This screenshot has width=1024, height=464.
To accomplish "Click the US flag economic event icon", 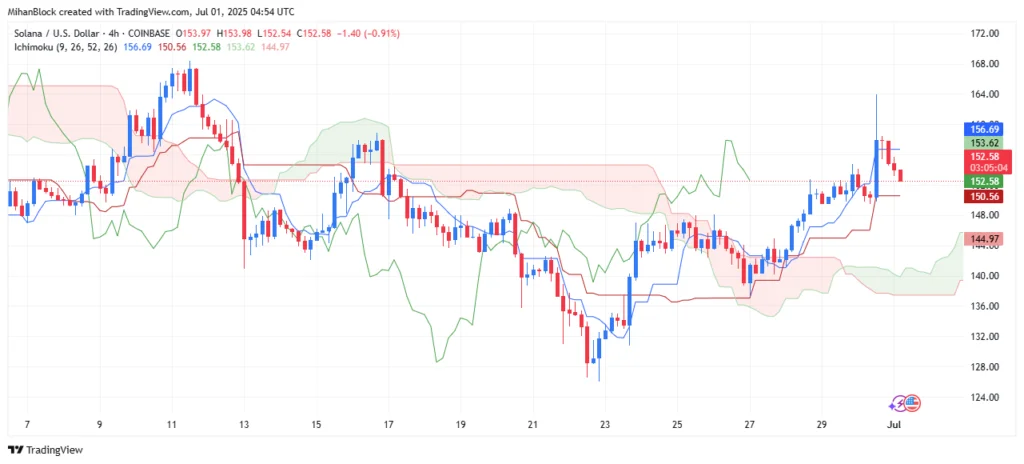I will (x=912, y=403).
